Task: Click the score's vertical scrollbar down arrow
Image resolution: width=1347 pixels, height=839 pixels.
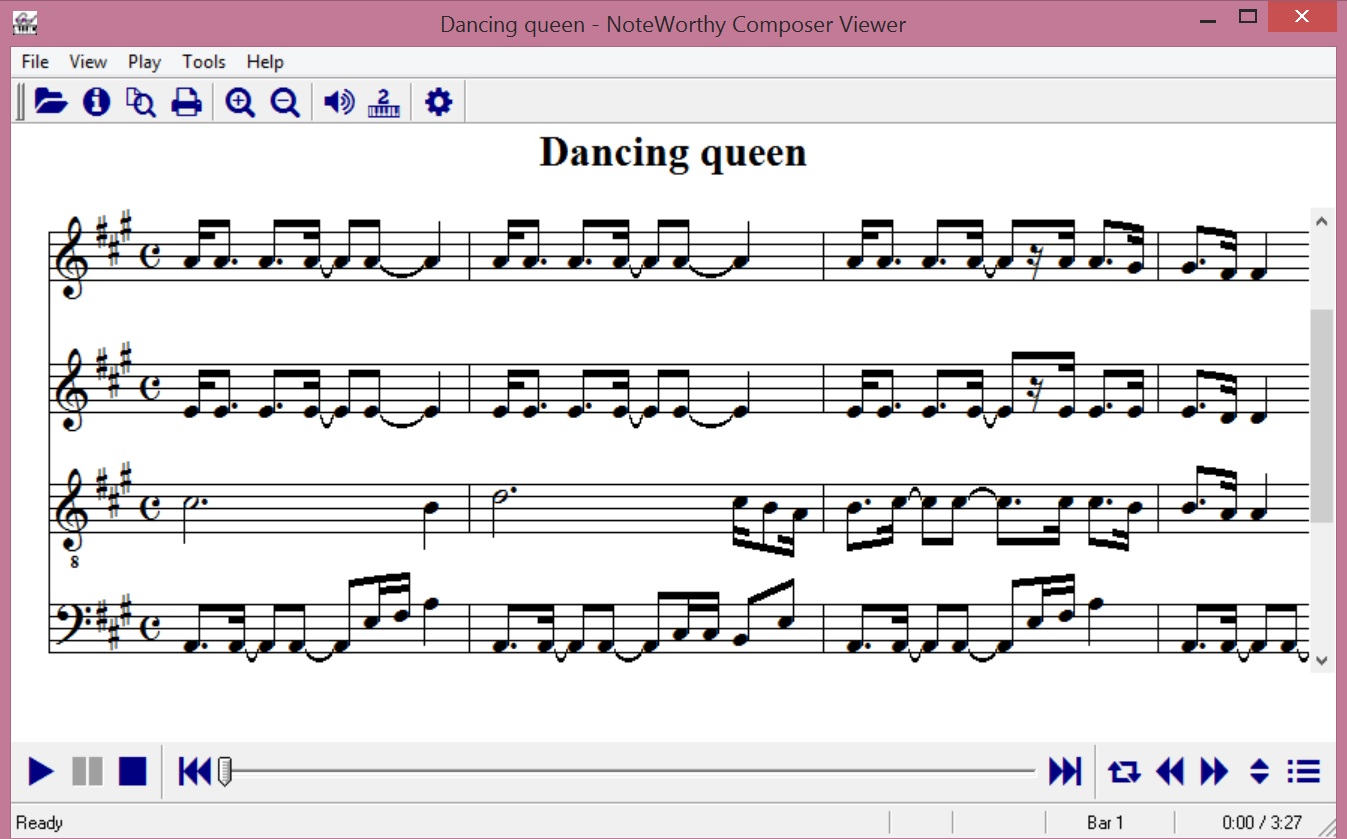Action: pyautogui.click(x=1321, y=660)
